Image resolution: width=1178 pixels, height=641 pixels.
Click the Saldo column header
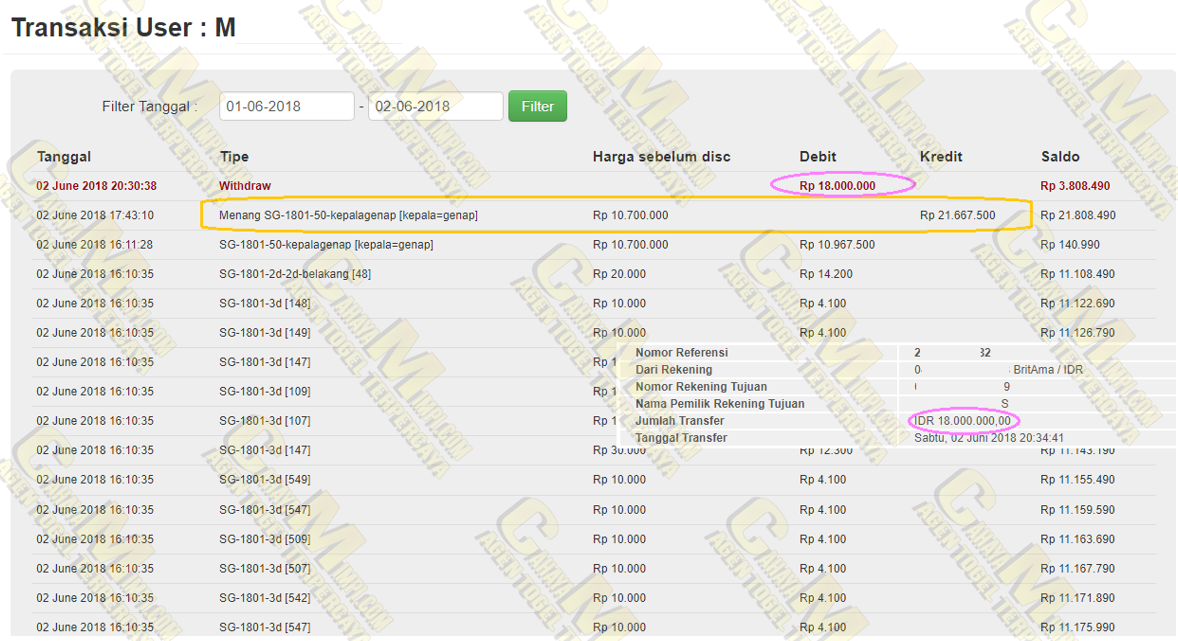1060,157
